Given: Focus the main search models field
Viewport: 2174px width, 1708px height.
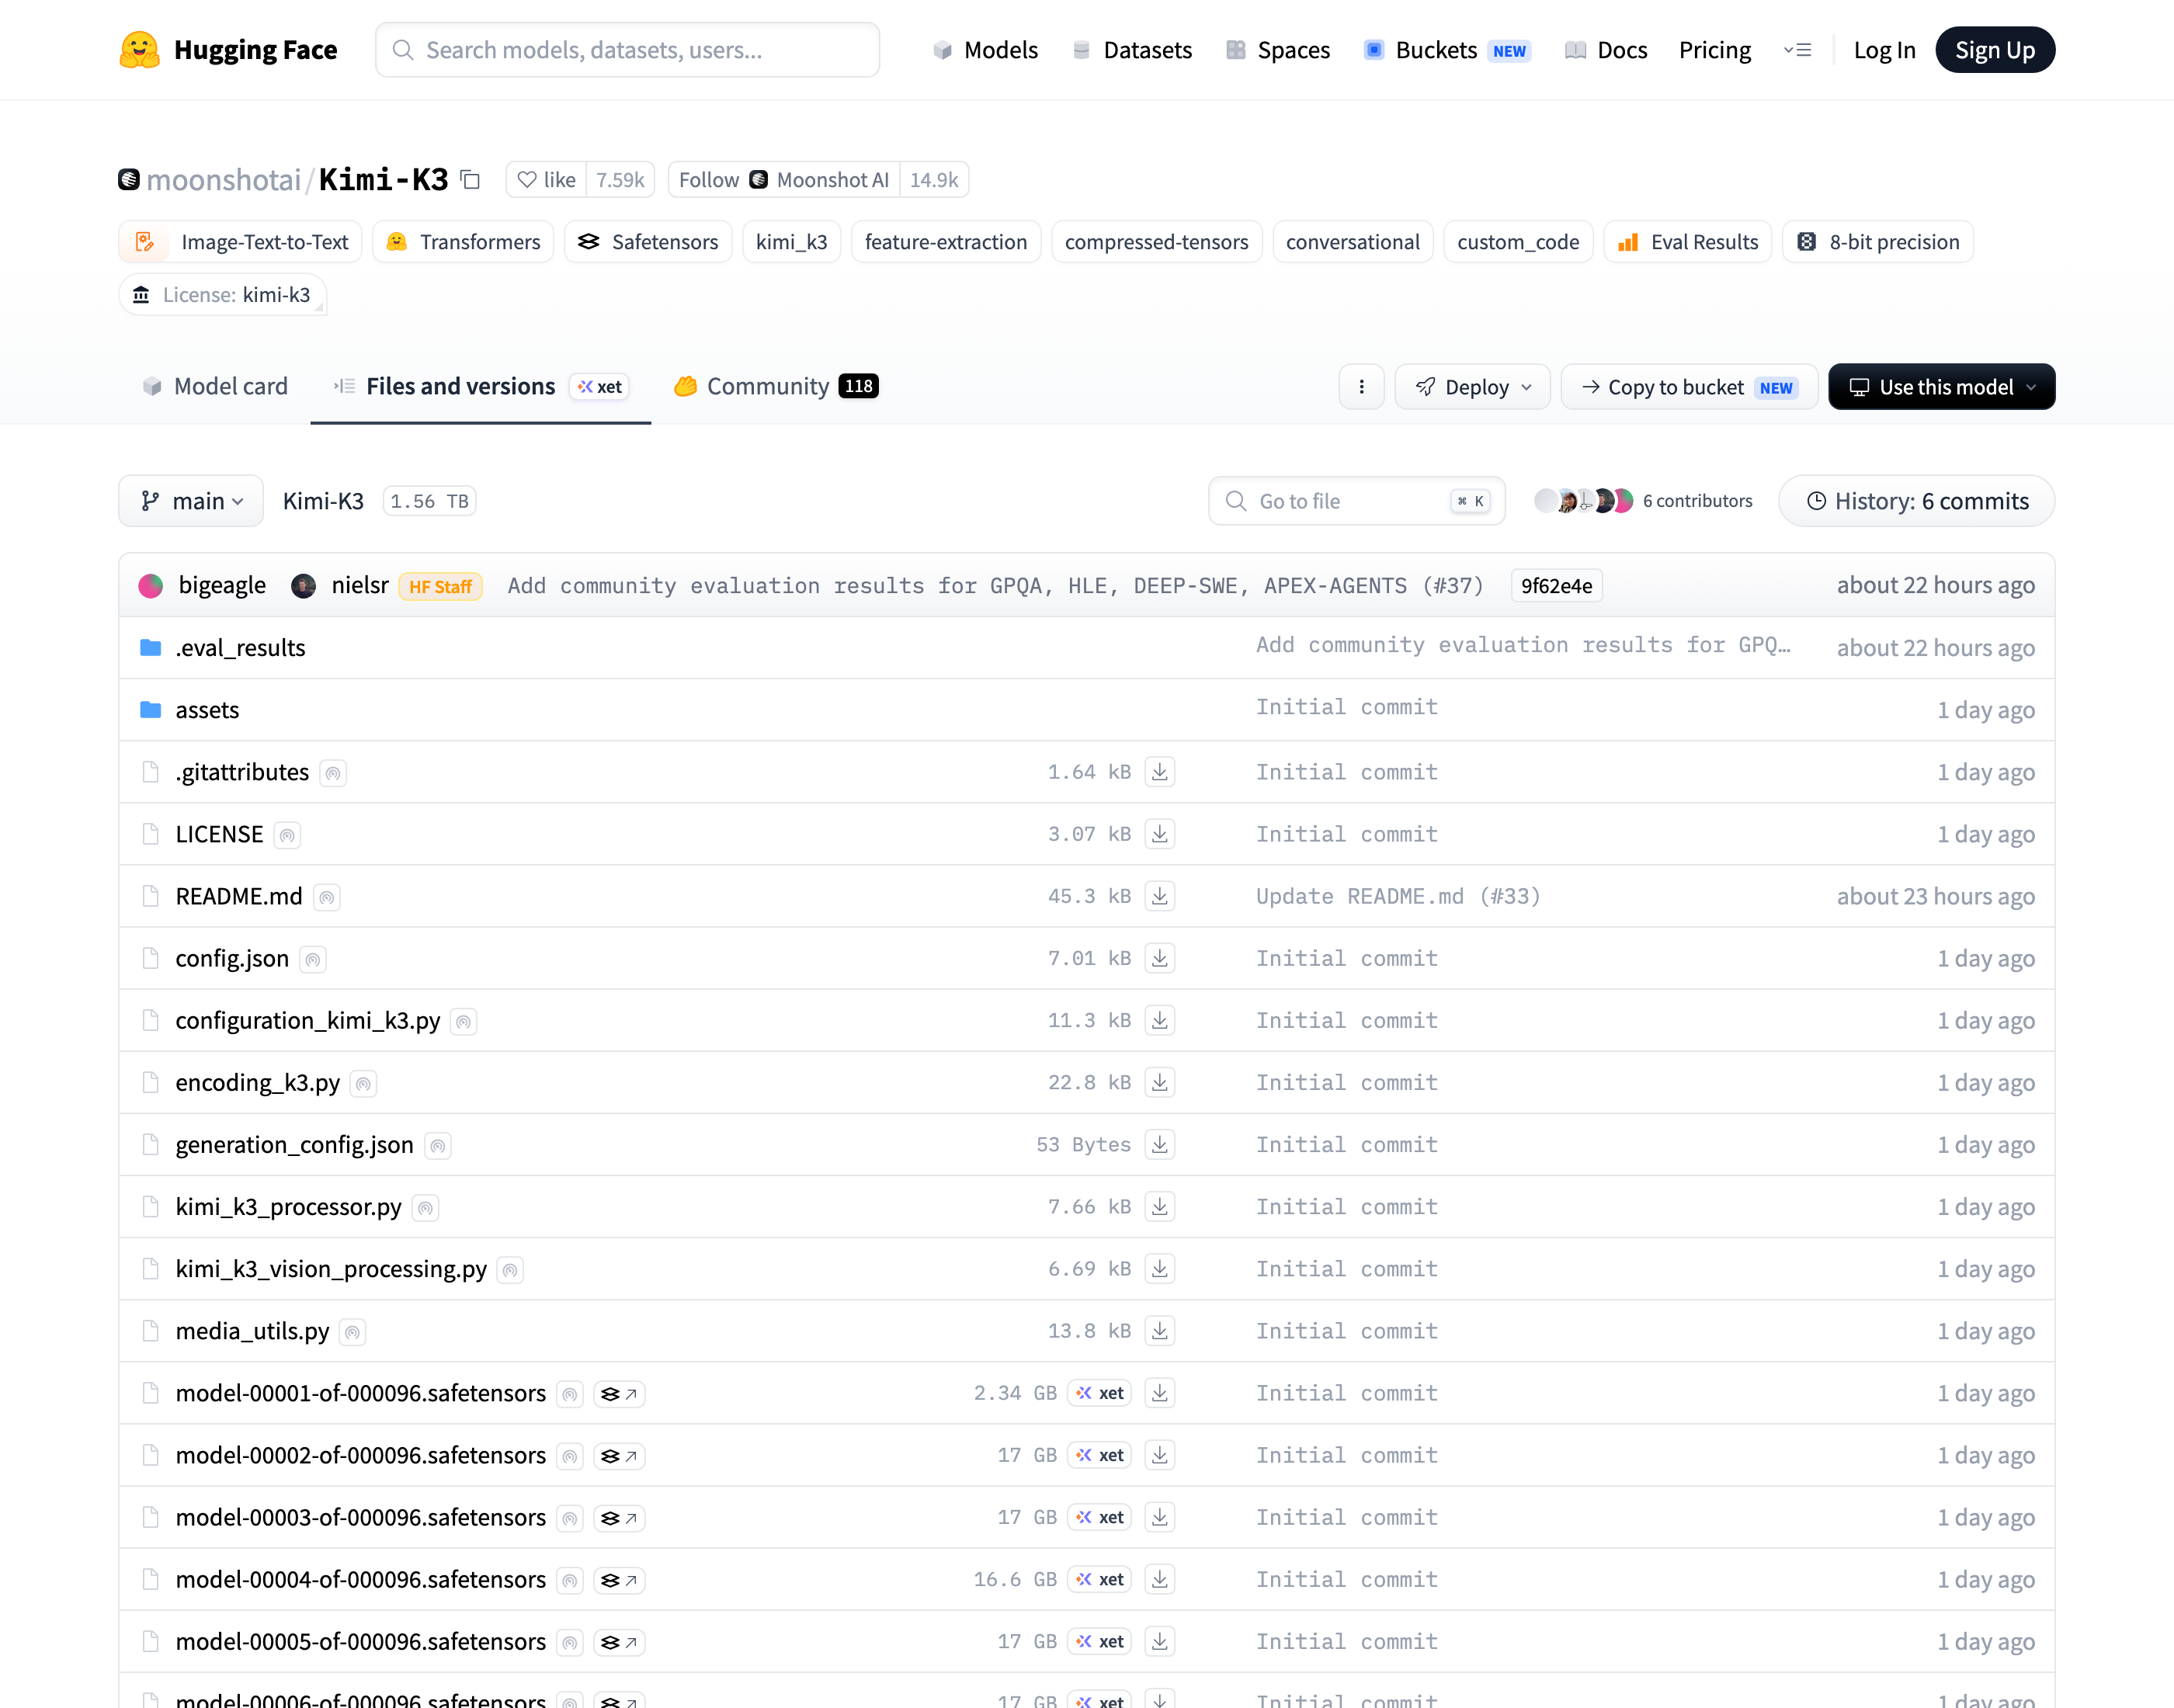Looking at the screenshot, I should [628, 50].
